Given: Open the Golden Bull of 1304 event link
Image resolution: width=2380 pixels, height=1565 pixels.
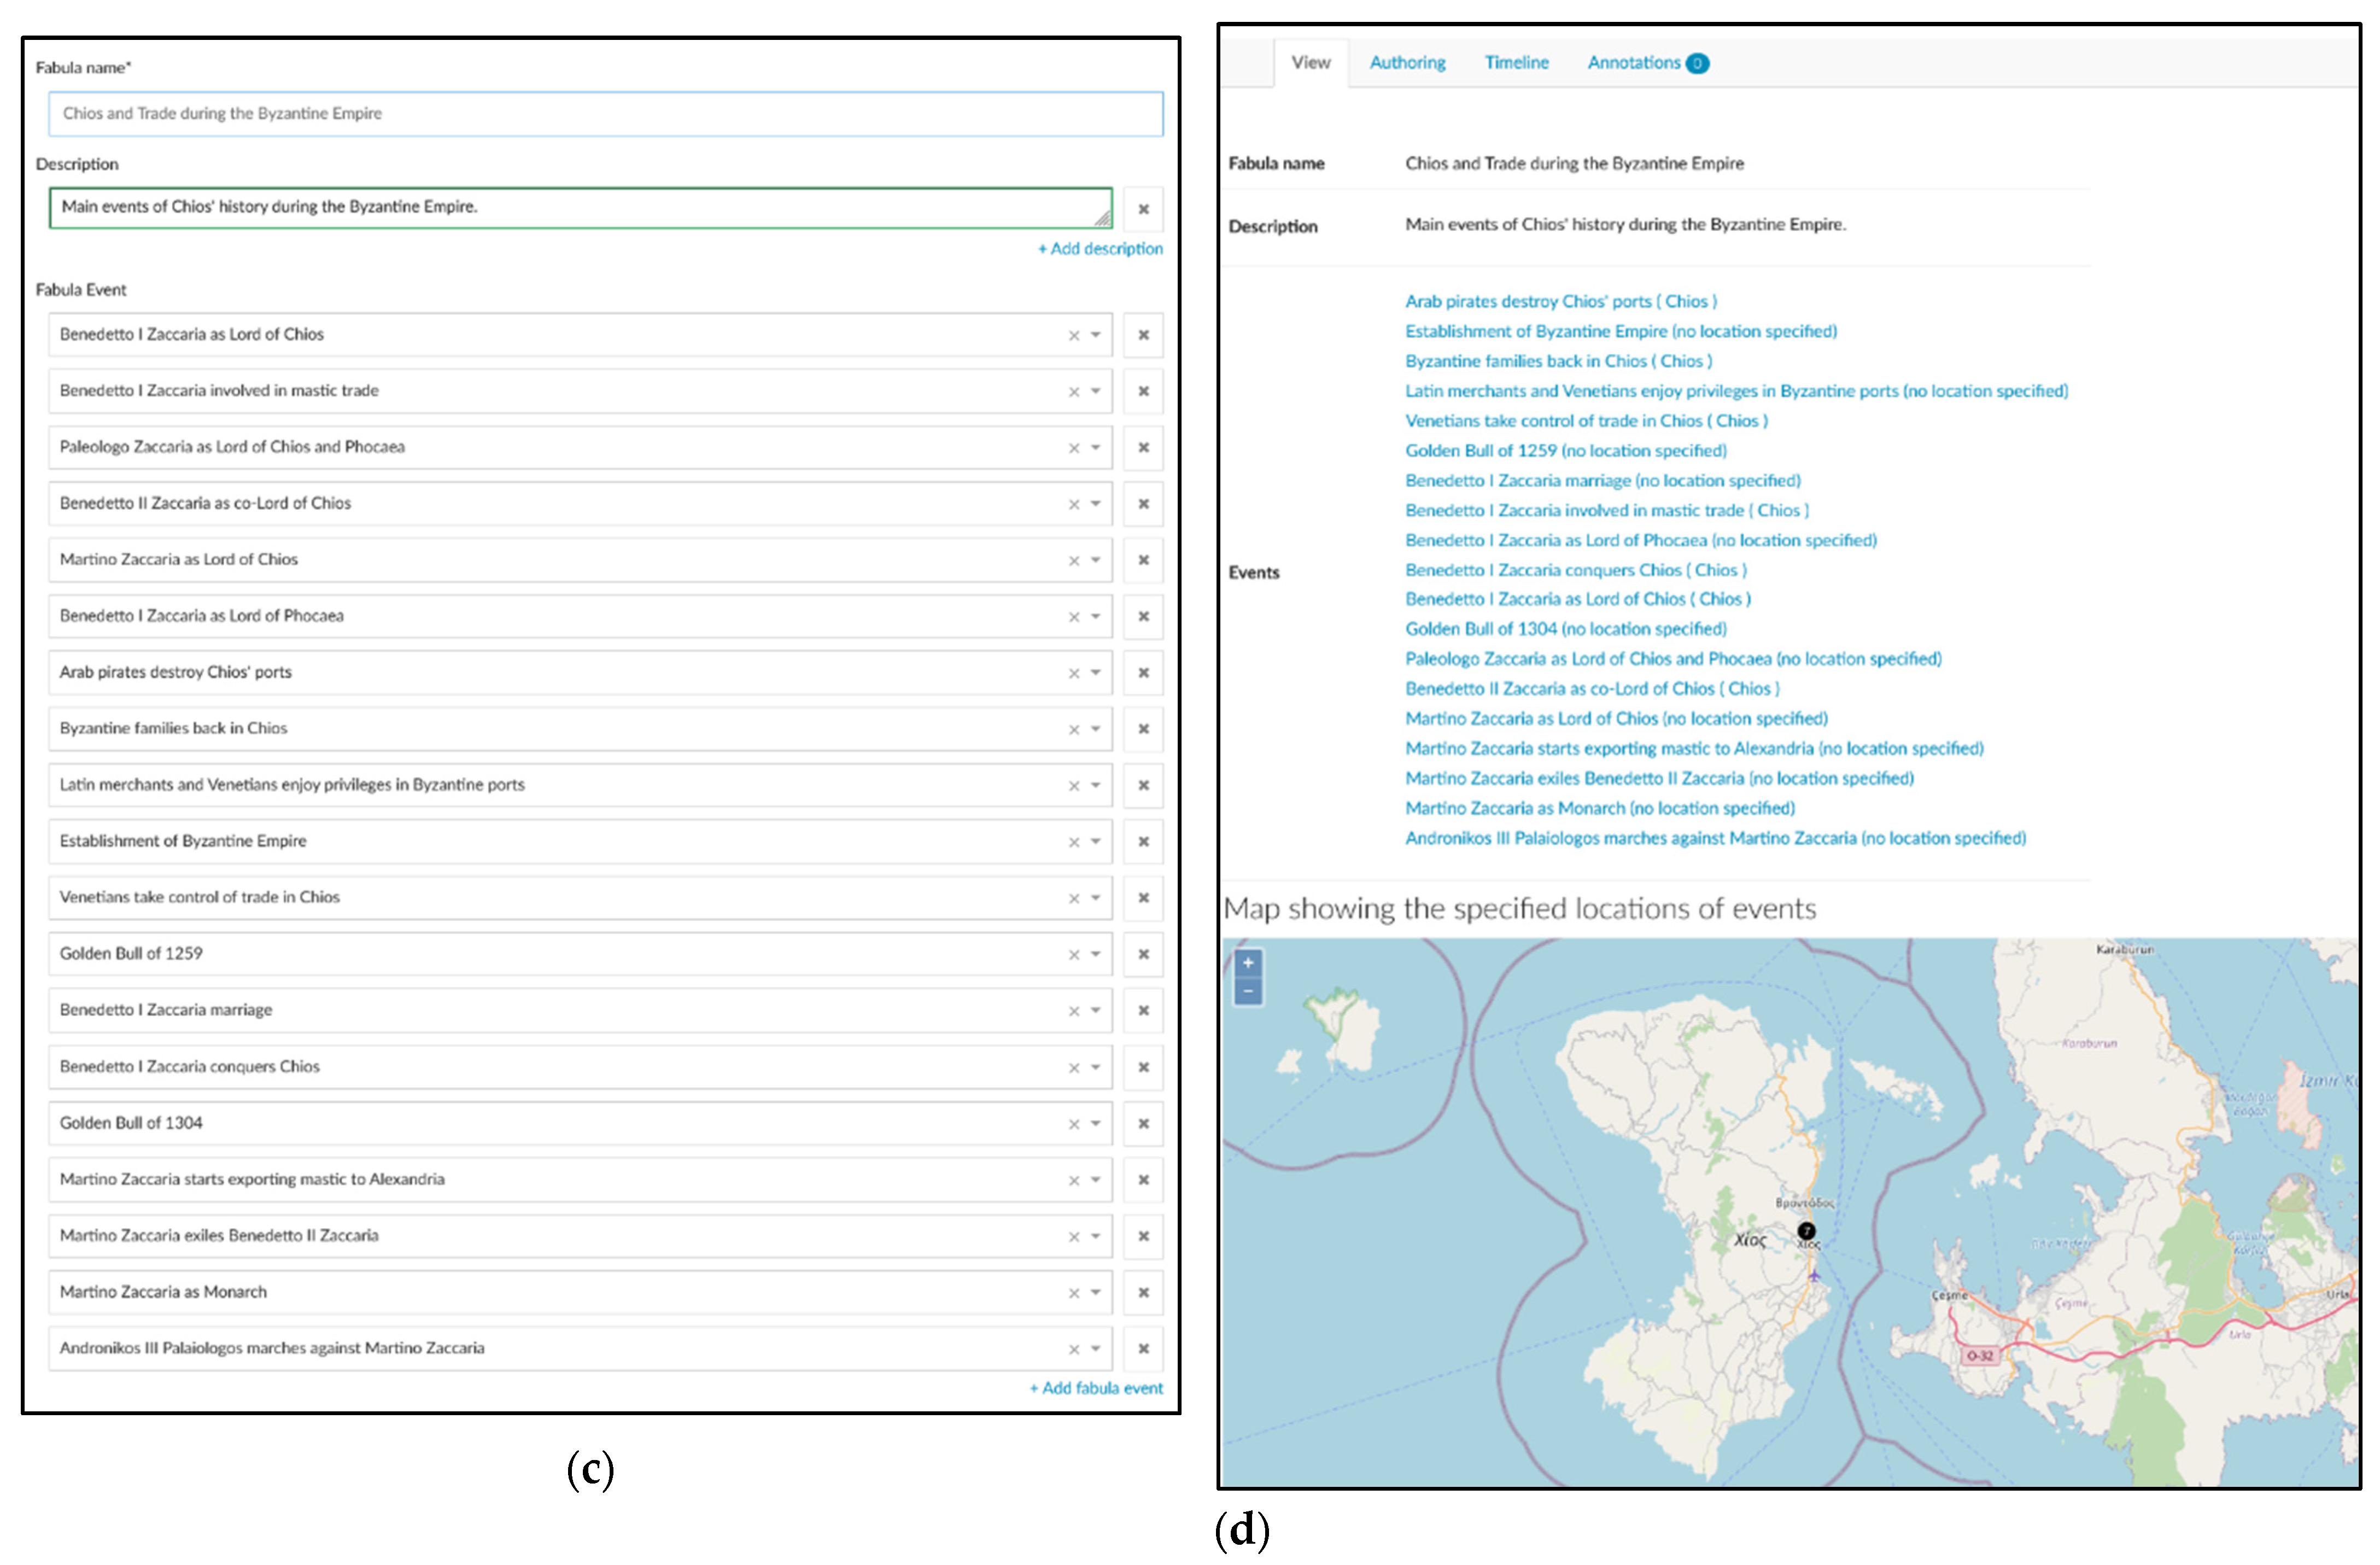Looking at the screenshot, I should 1565,629.
